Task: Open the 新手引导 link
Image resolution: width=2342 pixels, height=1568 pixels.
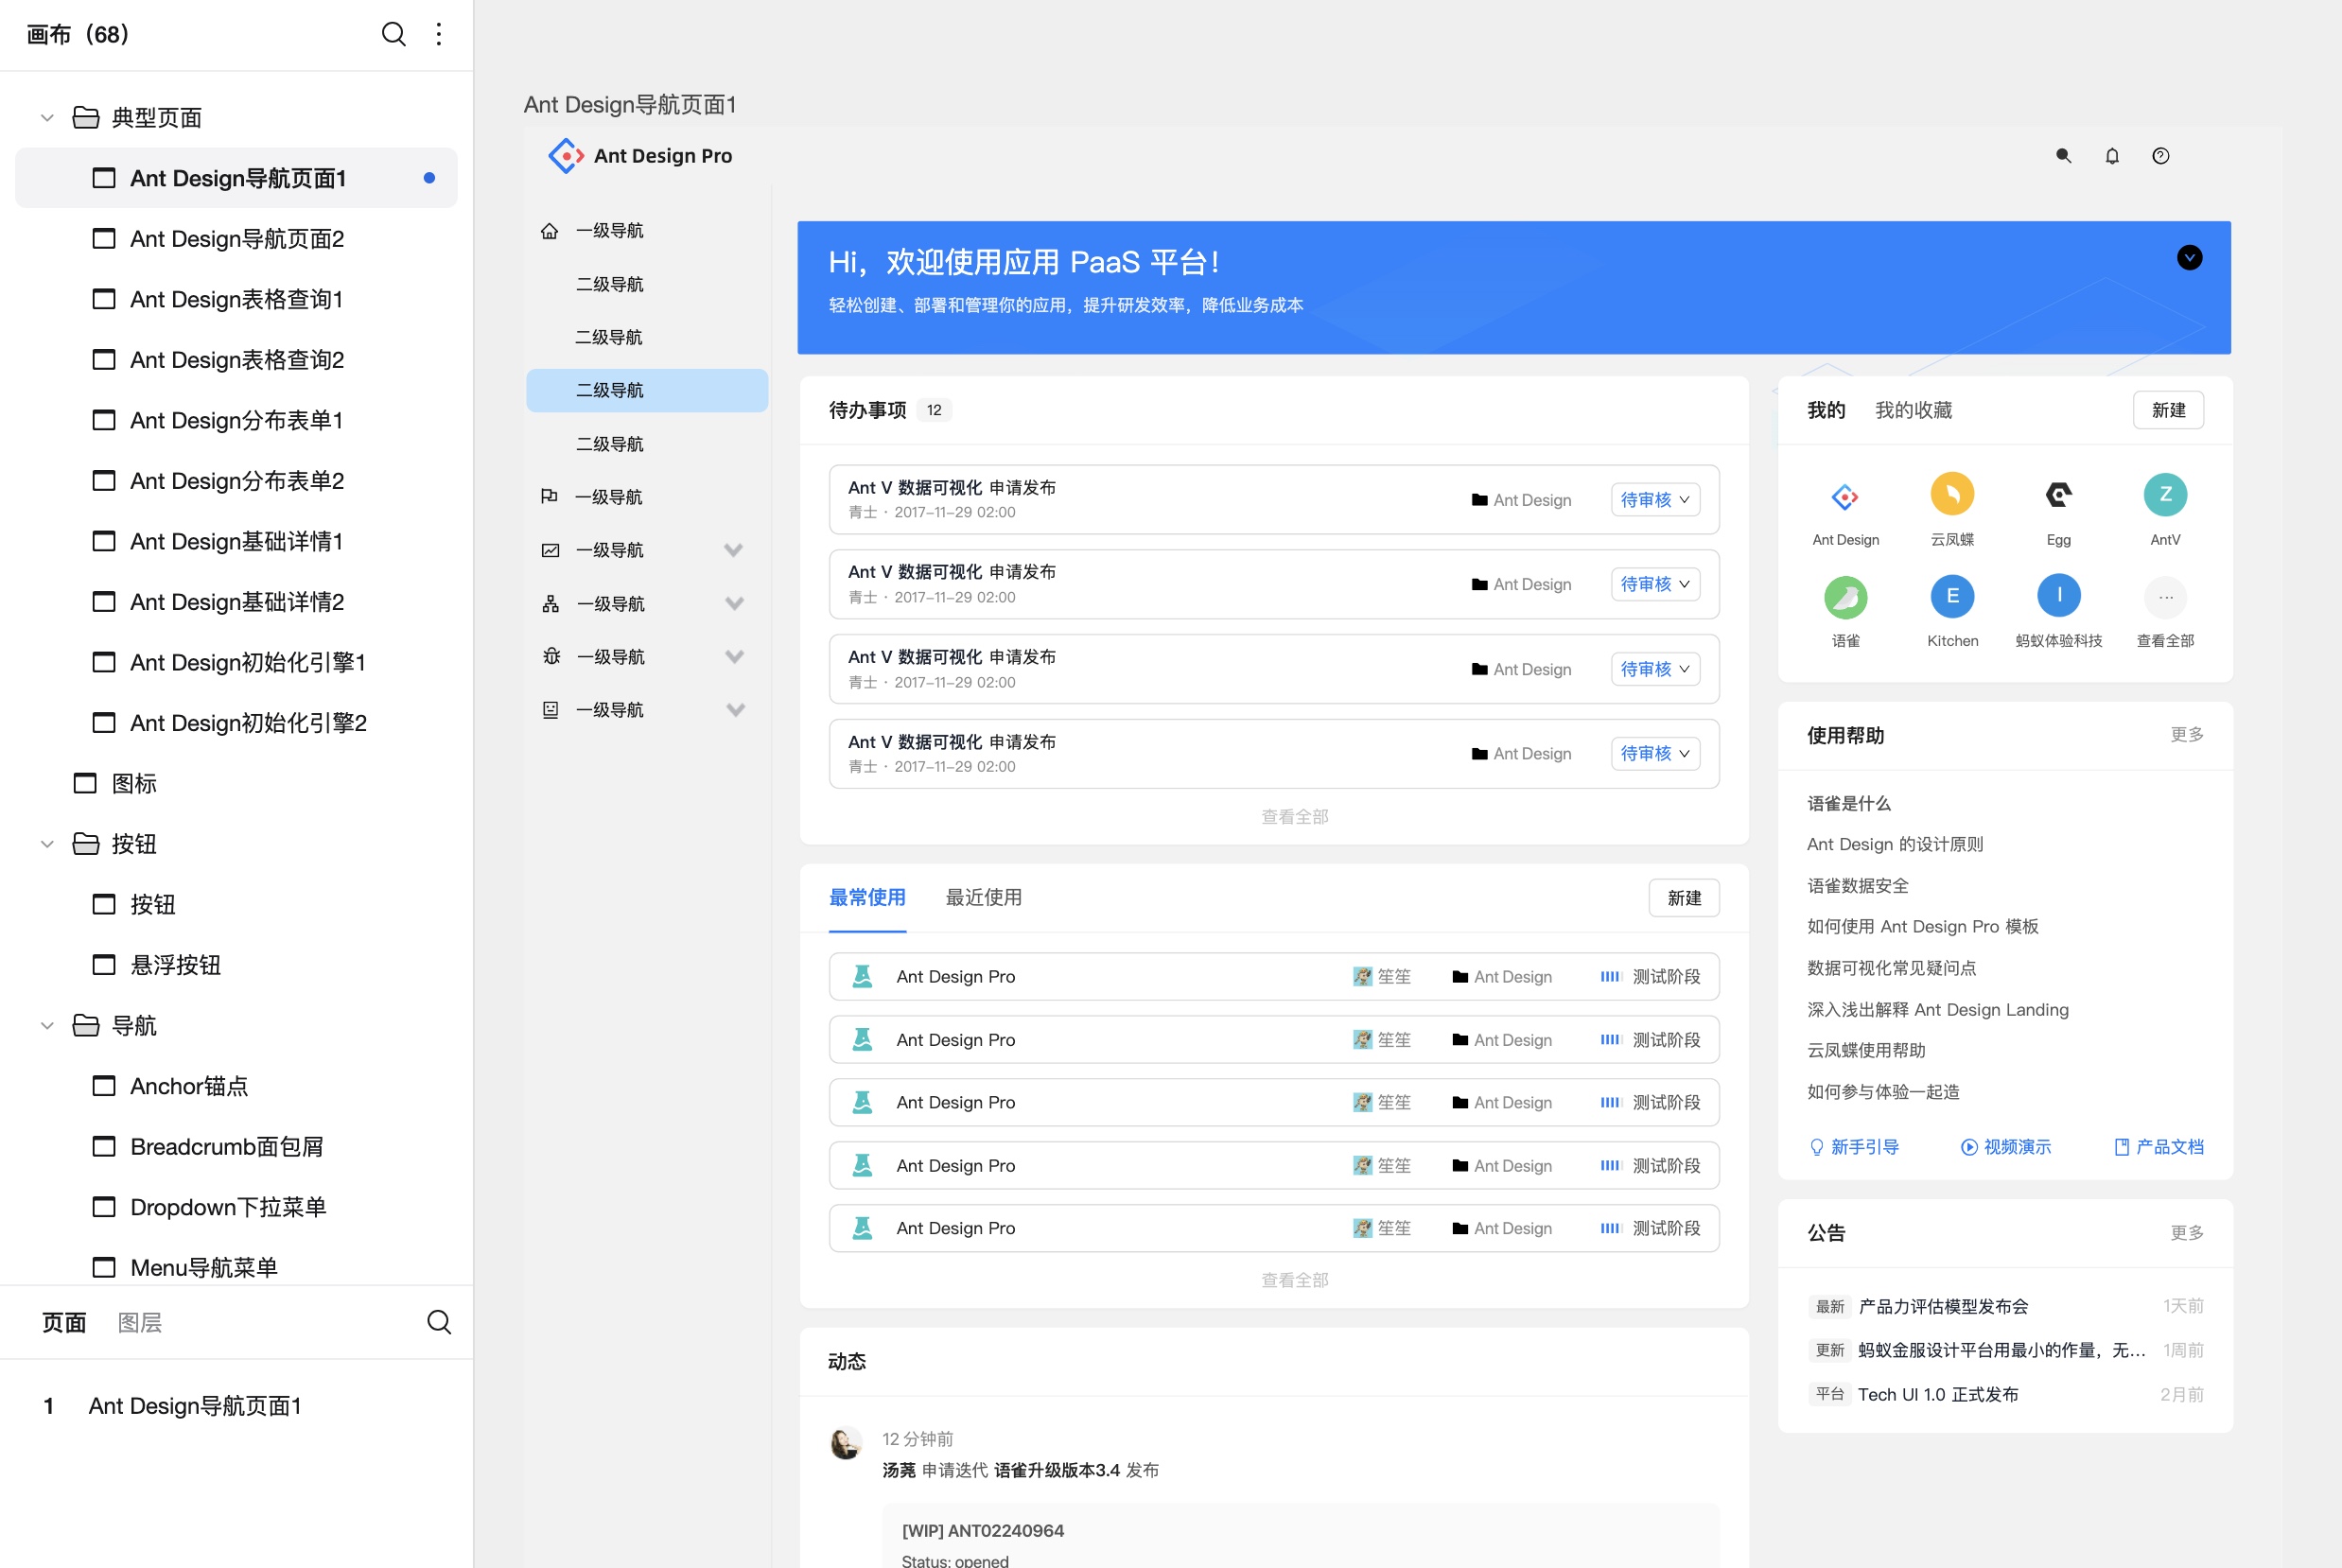Action: (1854, 1147)
